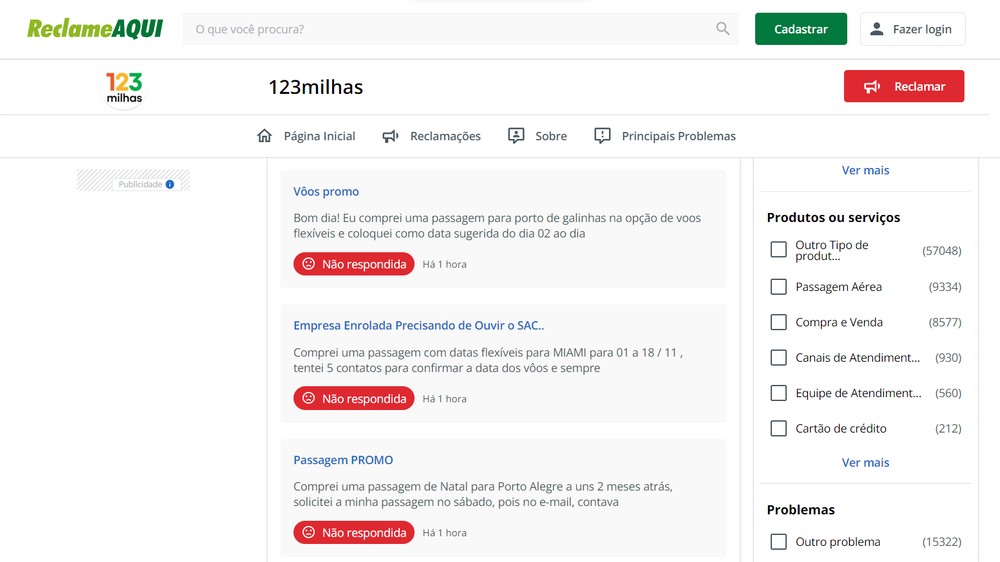Screen dimensions: 1000x562
Task: Click the sad face icon on Vôos promo status
Action: 309,264
